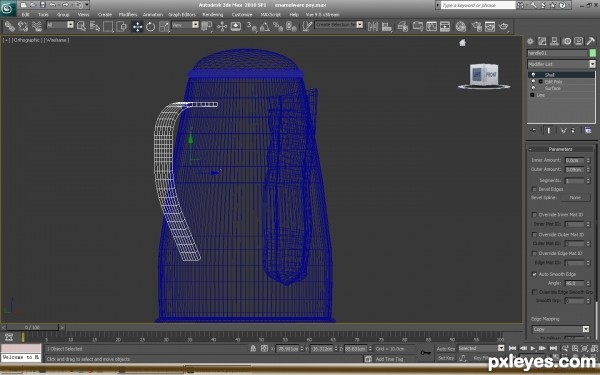Activate Select and Rotate tool
The height and width of the screenshot is (375, 600).
click(x=150, y=26)
